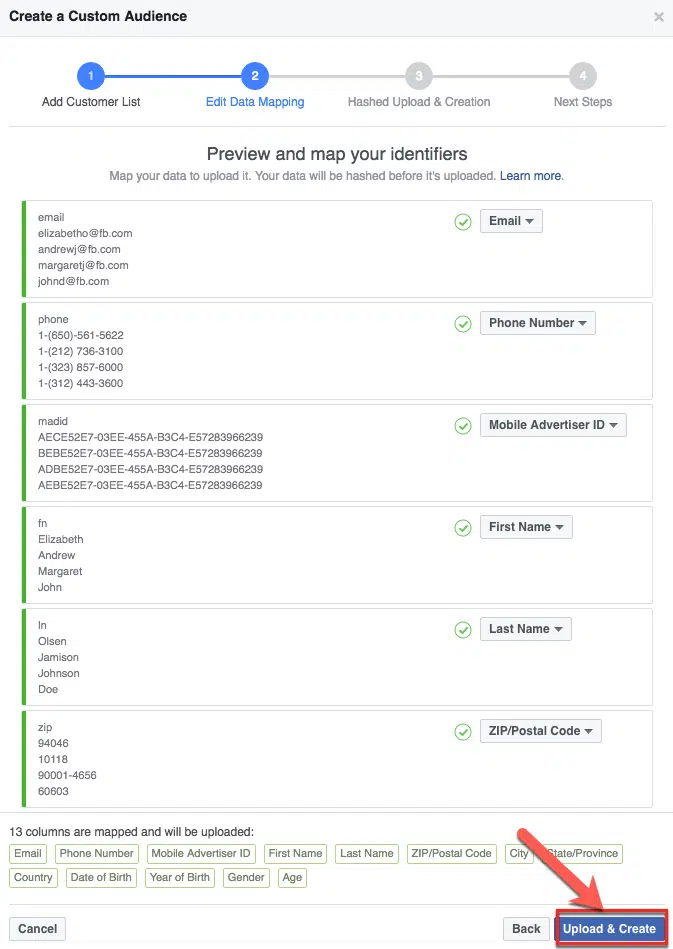The image size is (673, 949).
Task: Click the Upload & Create button
Action: tap(610, 928)
